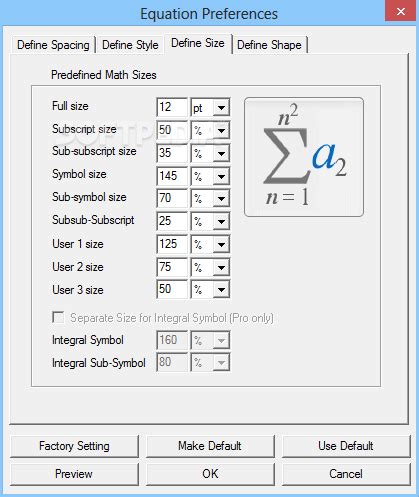Click the Full size label
Screen dimensions: 419x497
[x=70, y=106]
